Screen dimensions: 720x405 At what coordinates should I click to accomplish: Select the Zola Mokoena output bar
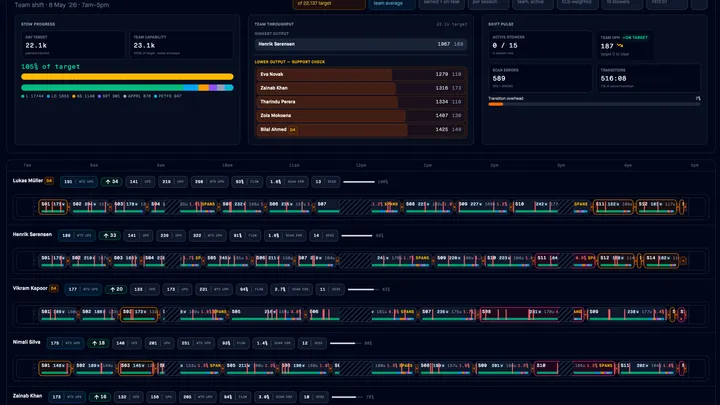pos(361,115)
